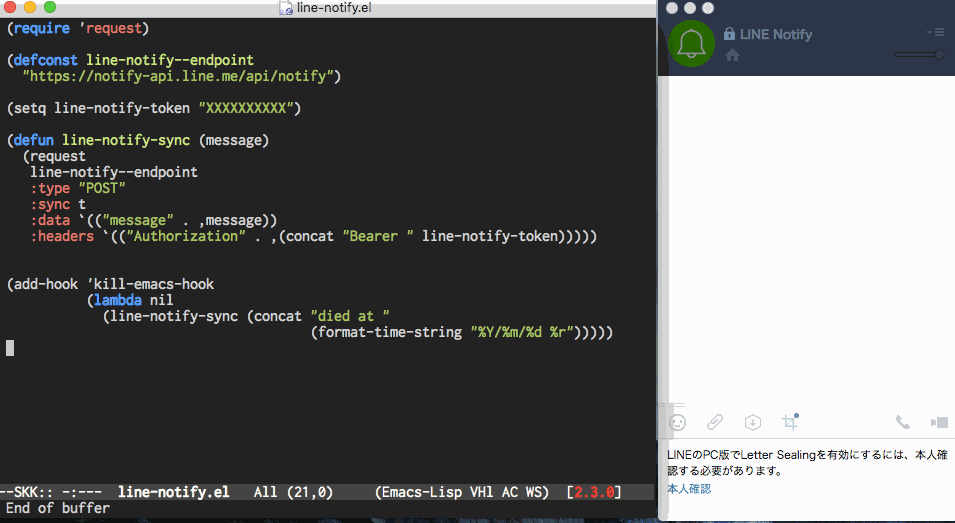Click the defconst line-notify--endpoint line

[130, 60]
